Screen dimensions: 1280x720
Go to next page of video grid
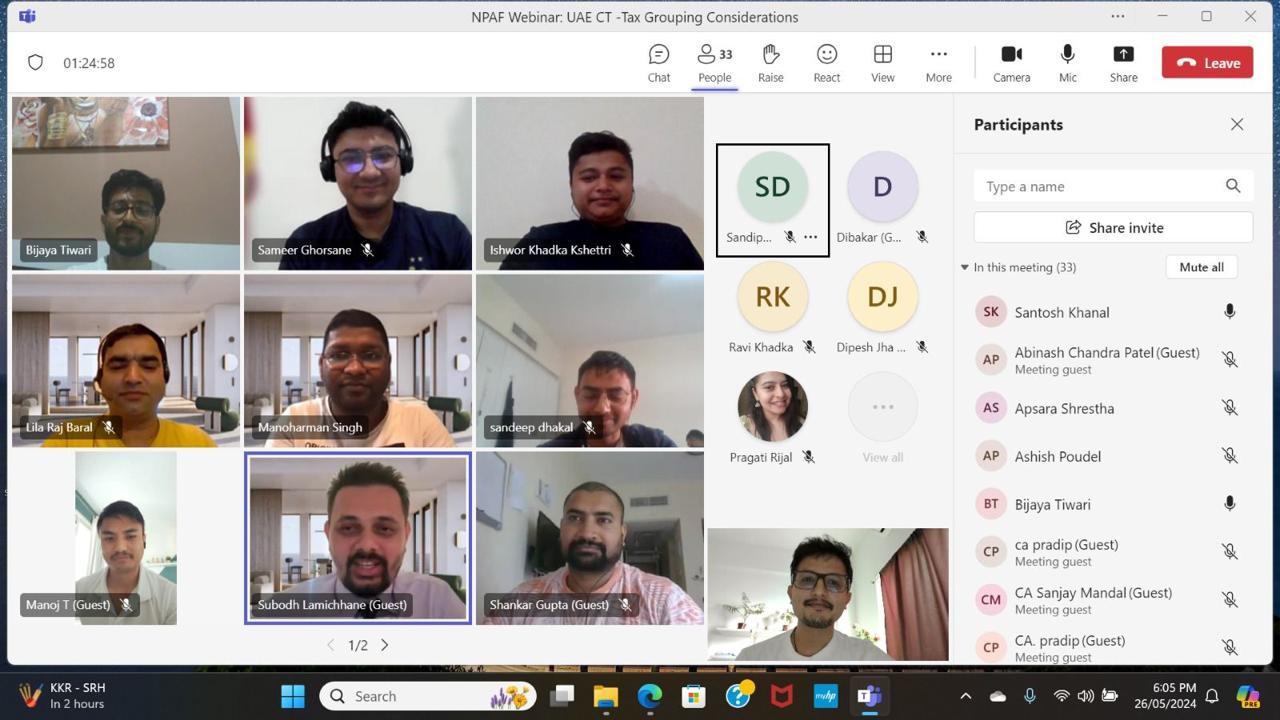pyautogui.click(x=385, y=645)
